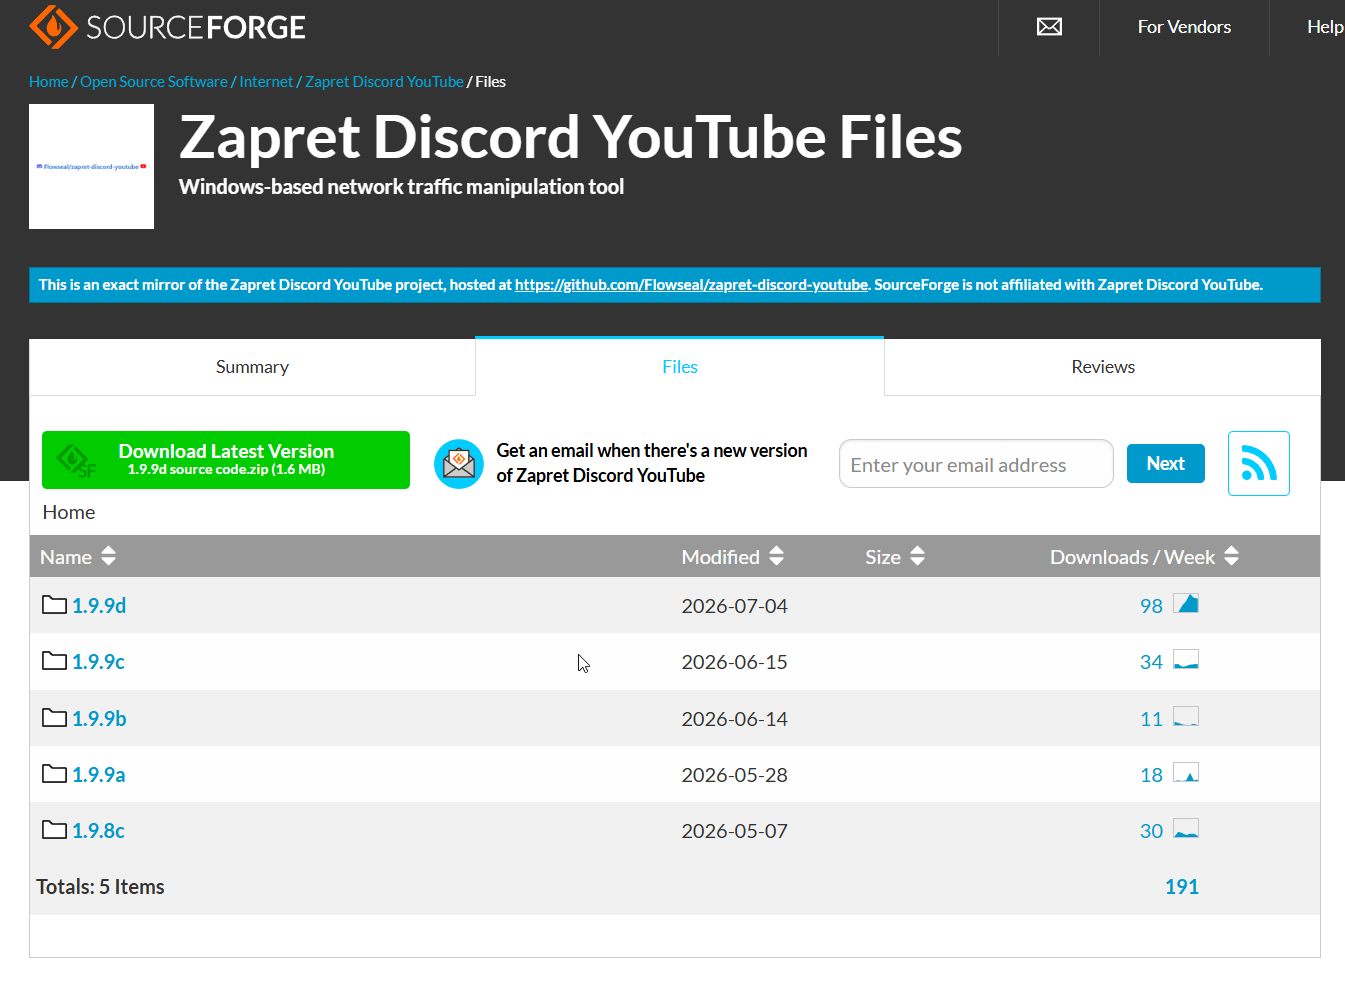Focus the email address input field
Viewport: 1345px width, 991px height.
click(x=976, y=464)
